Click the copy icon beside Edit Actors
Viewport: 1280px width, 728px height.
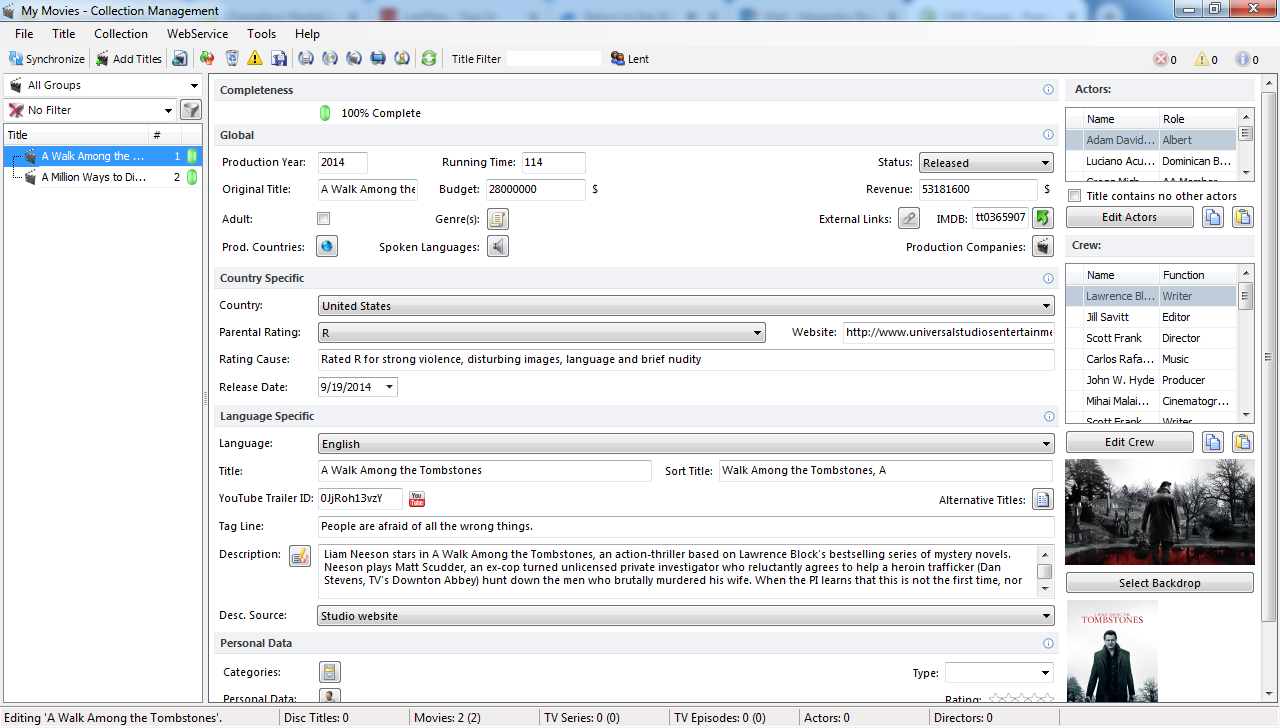coord(1212,217)
